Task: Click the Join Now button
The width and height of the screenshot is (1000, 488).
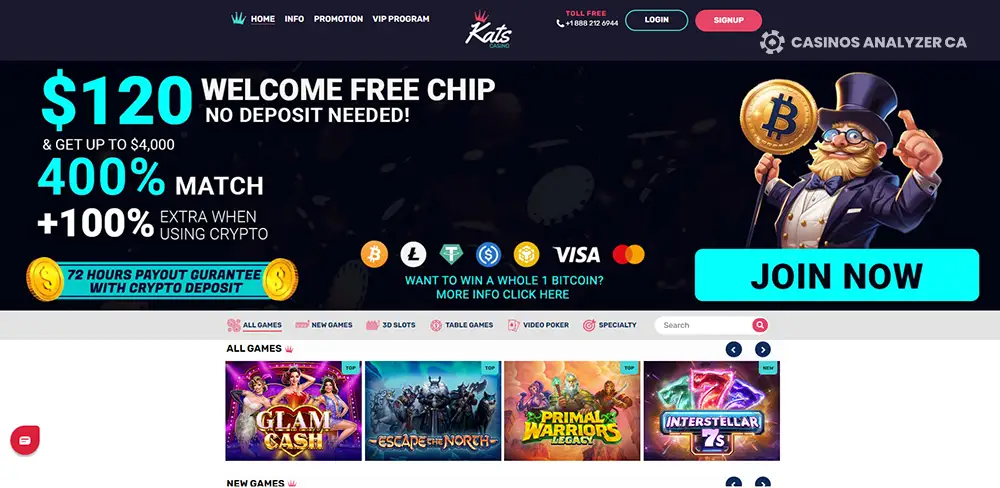Action: (x=837, y=275)
